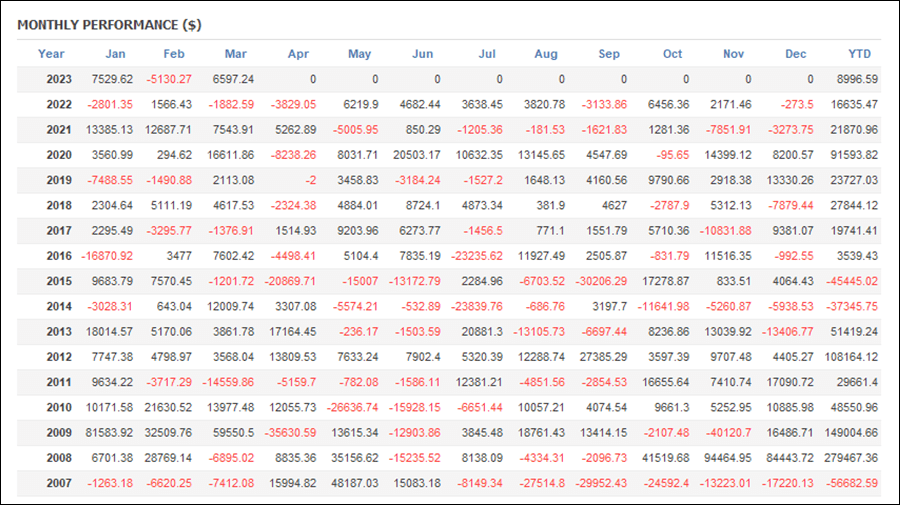Click the Mar column header

click(x=235, y=54)
